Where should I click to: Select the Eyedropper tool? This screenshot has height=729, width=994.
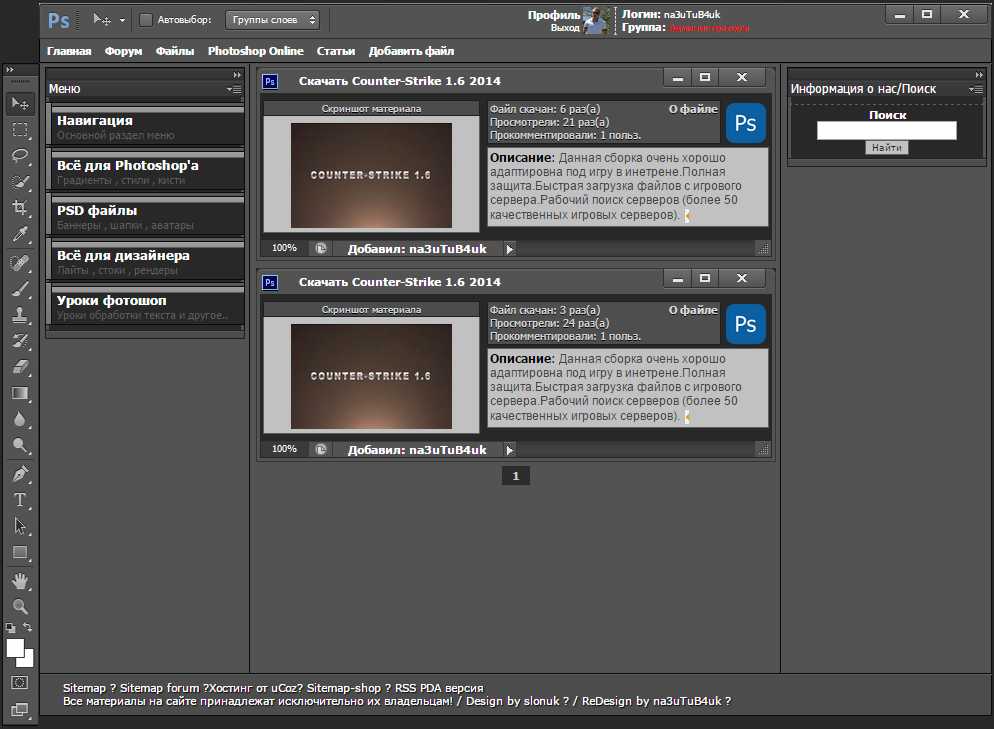(x=20, y=233)
